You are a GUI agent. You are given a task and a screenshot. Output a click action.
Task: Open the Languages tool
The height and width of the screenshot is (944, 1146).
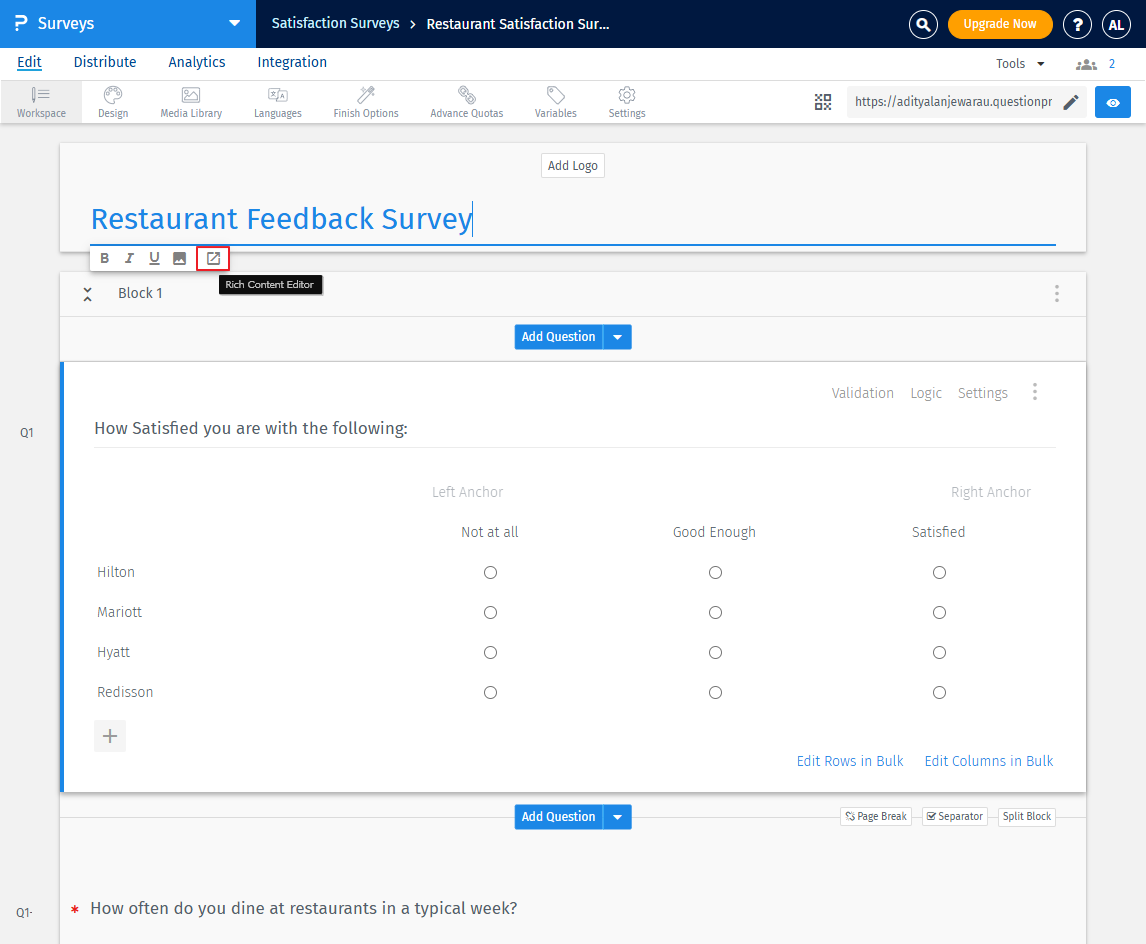coord(277,101)
